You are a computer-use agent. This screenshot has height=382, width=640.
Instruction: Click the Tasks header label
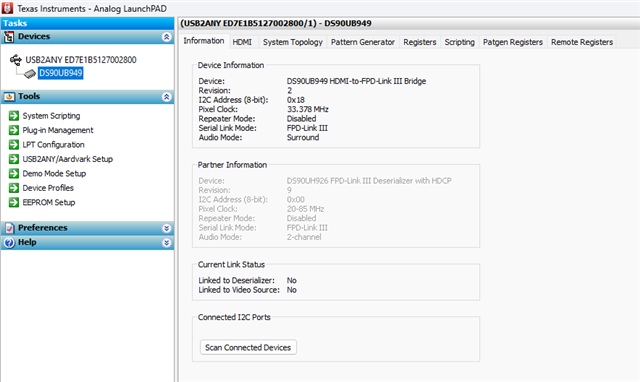15,23
